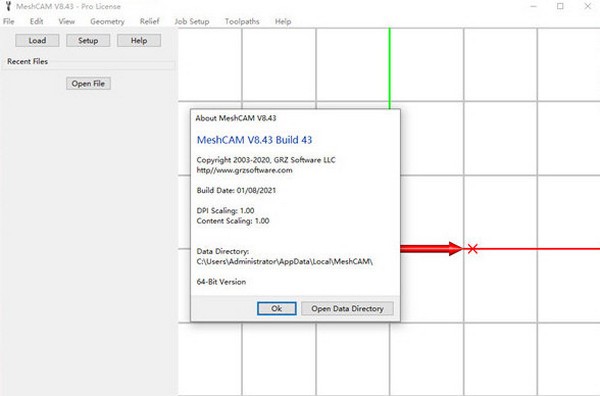Open the Edit menu

(36, 21)
